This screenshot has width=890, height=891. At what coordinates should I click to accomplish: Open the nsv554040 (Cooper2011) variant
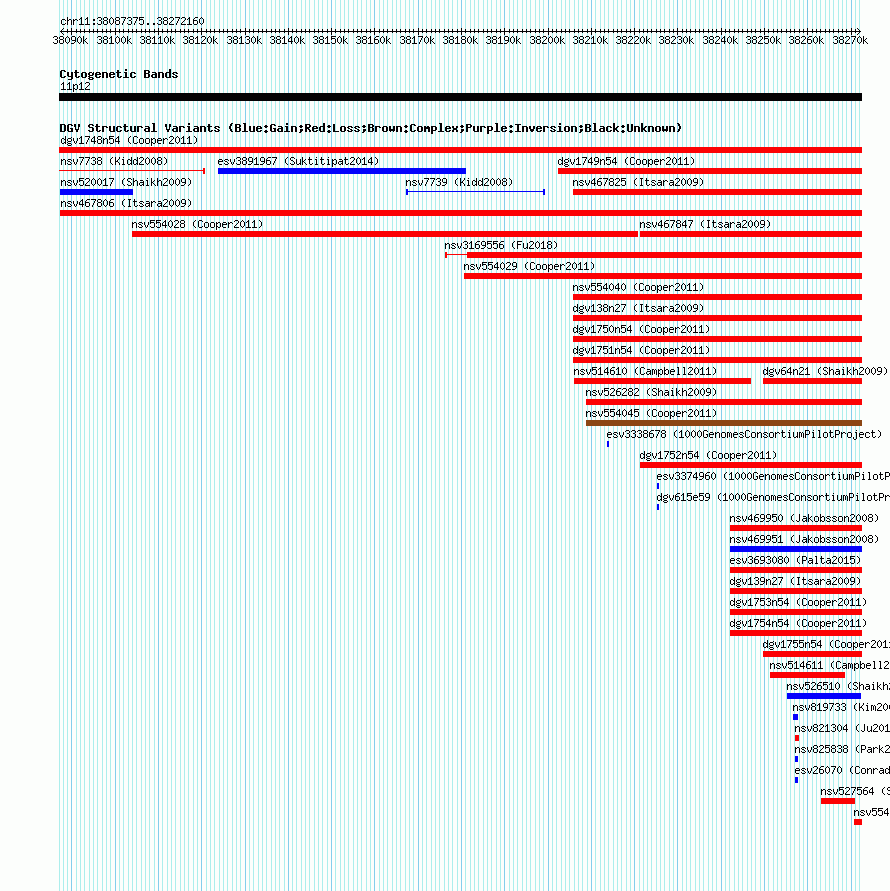click(638, 288)
